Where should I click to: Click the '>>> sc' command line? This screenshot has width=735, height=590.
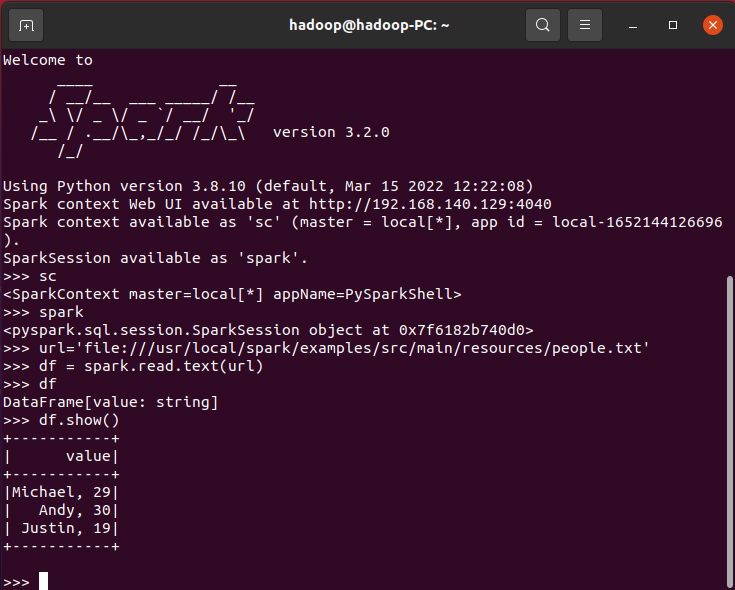click(x=30, y=276)
